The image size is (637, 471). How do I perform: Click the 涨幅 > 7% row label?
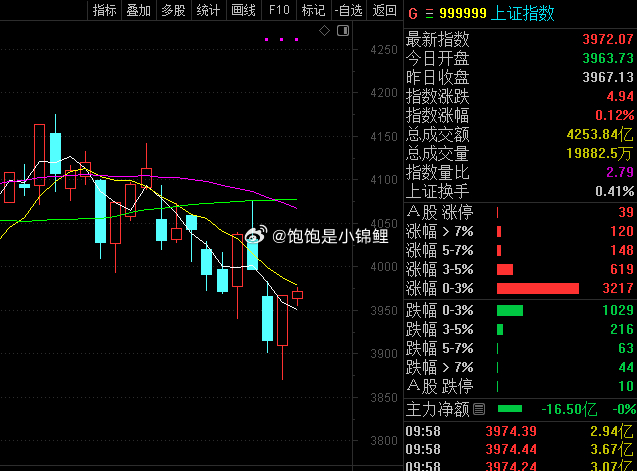440,231
